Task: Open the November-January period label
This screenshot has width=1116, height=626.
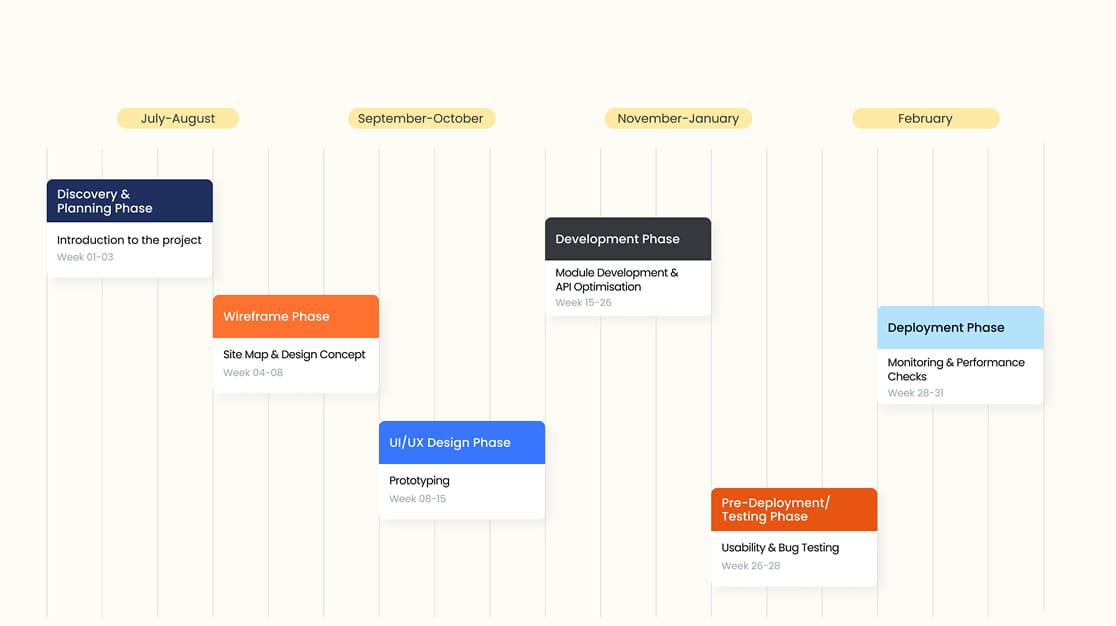Action: [678, 119]
